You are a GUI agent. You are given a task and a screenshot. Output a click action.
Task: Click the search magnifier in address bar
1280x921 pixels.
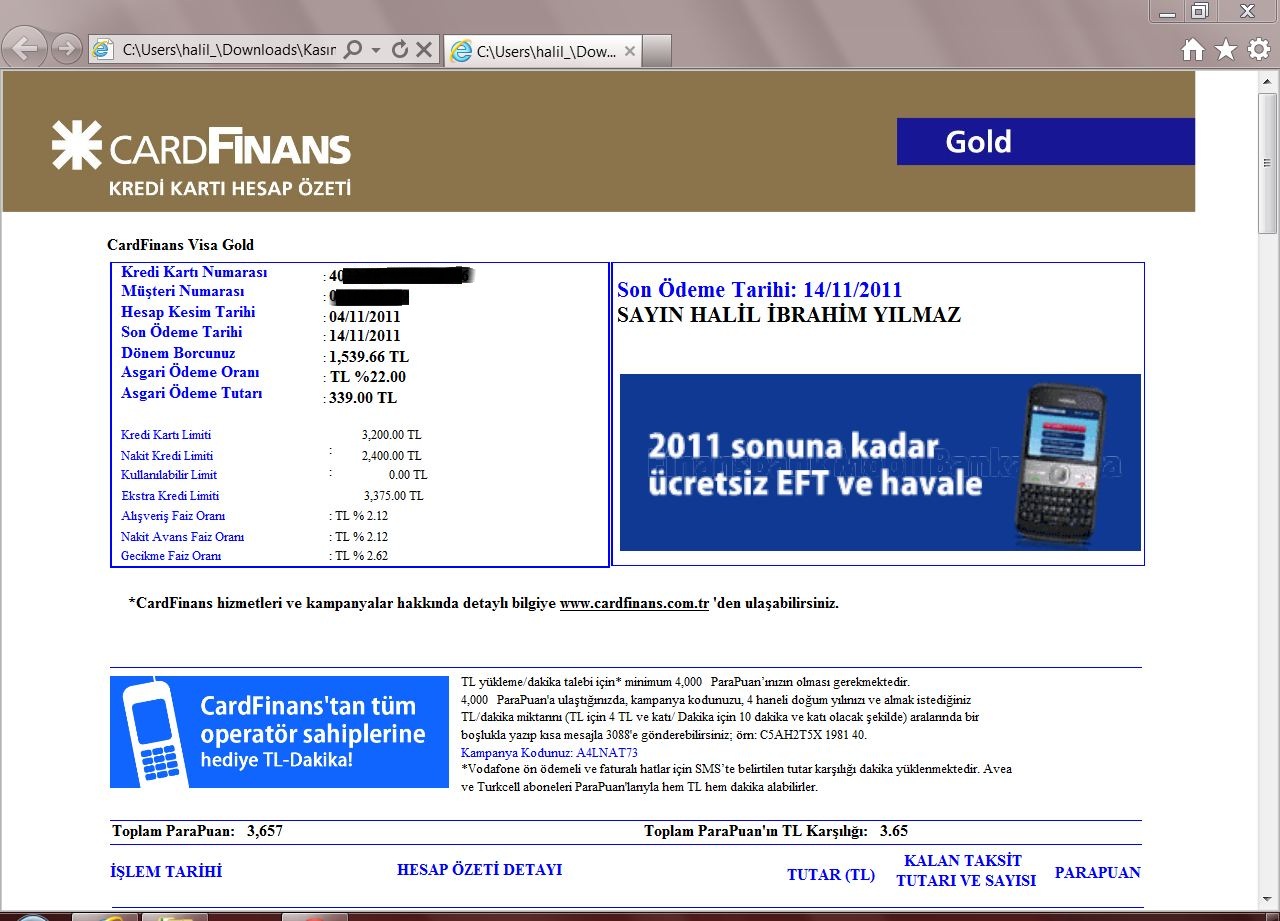pos(353,49)
